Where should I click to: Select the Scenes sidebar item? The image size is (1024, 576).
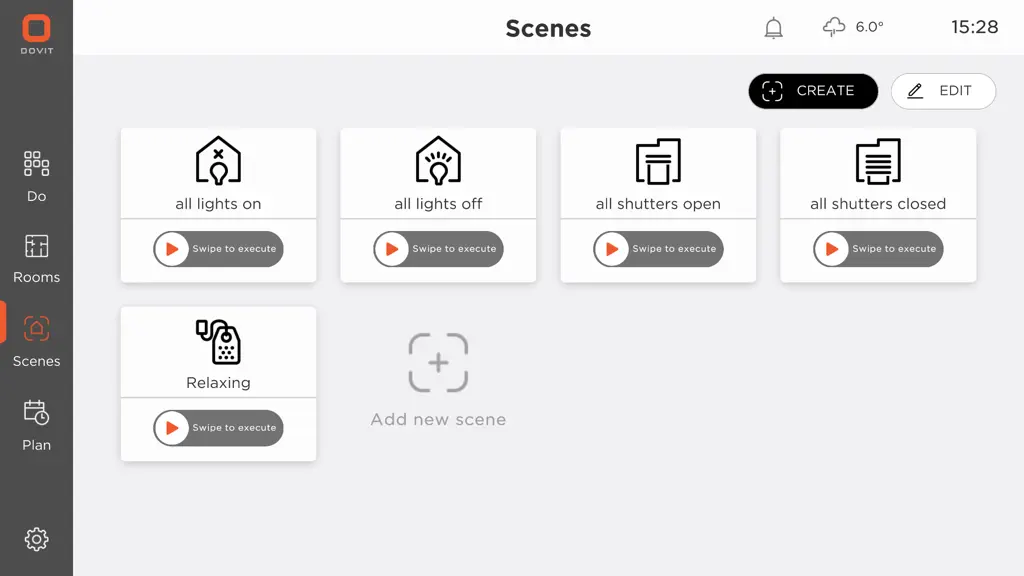tap(37, 342)
